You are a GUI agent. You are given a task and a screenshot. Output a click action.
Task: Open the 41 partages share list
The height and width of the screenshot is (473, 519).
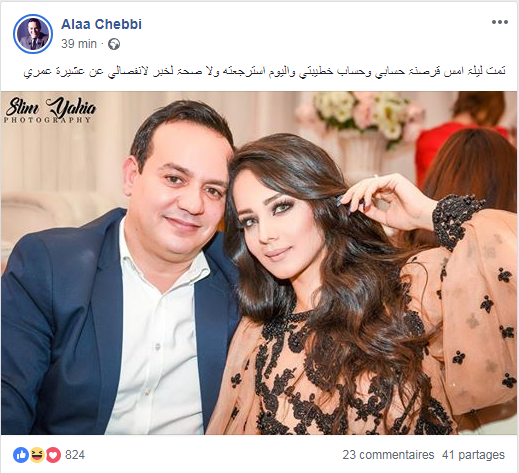473,455
